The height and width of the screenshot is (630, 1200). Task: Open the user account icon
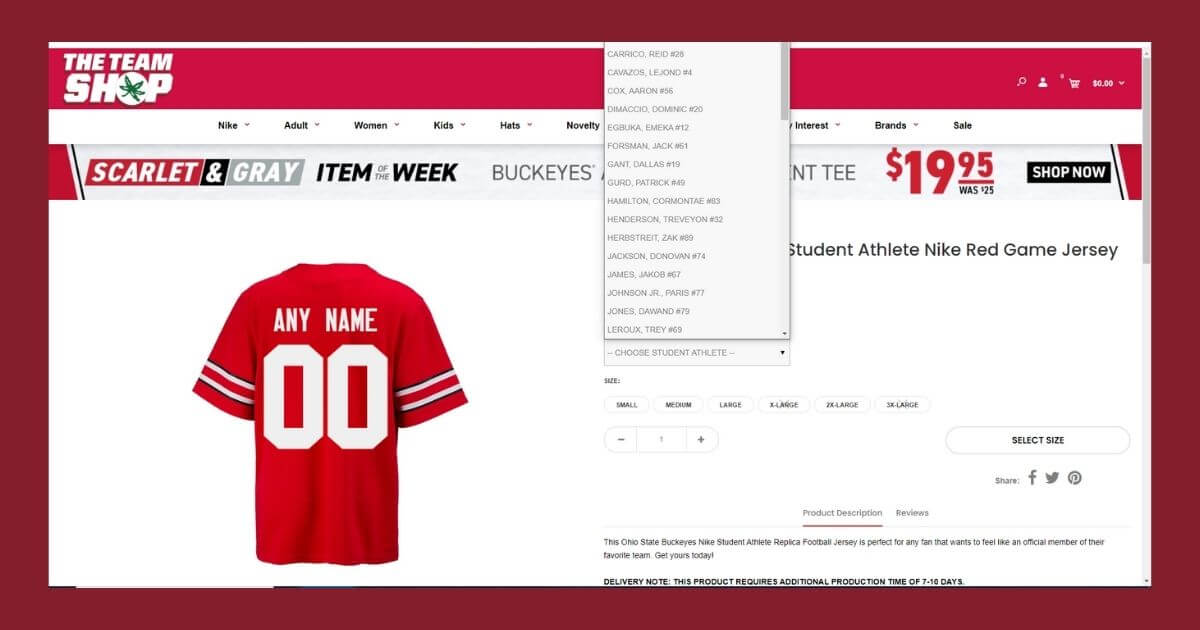[1043, 82]
